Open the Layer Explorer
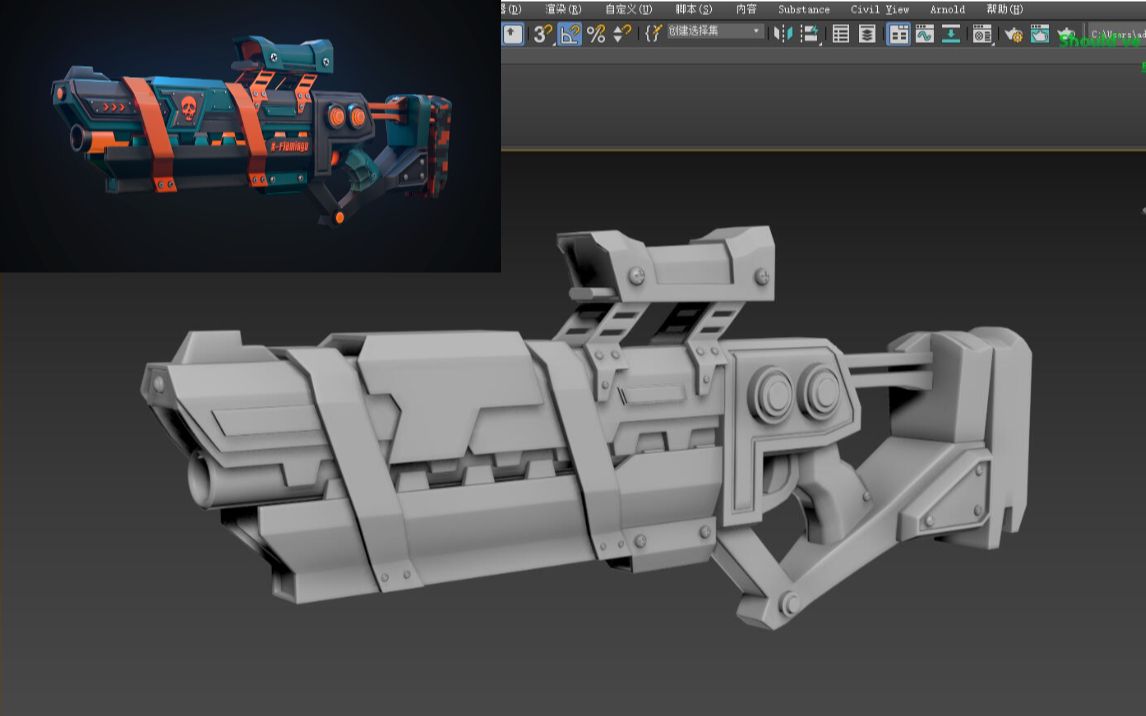This screenshot has width=1146, height=716. pyautogui.click(x=868, y=35)
